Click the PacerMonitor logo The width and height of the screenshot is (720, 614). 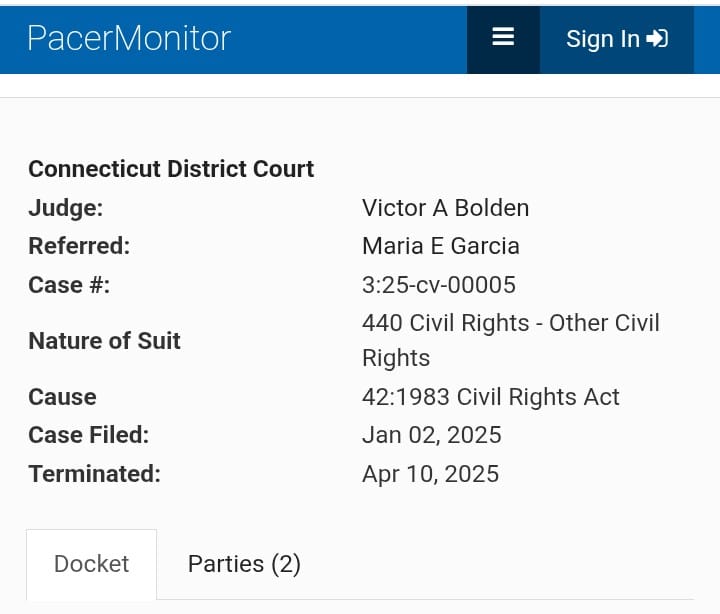pos(129,39)
